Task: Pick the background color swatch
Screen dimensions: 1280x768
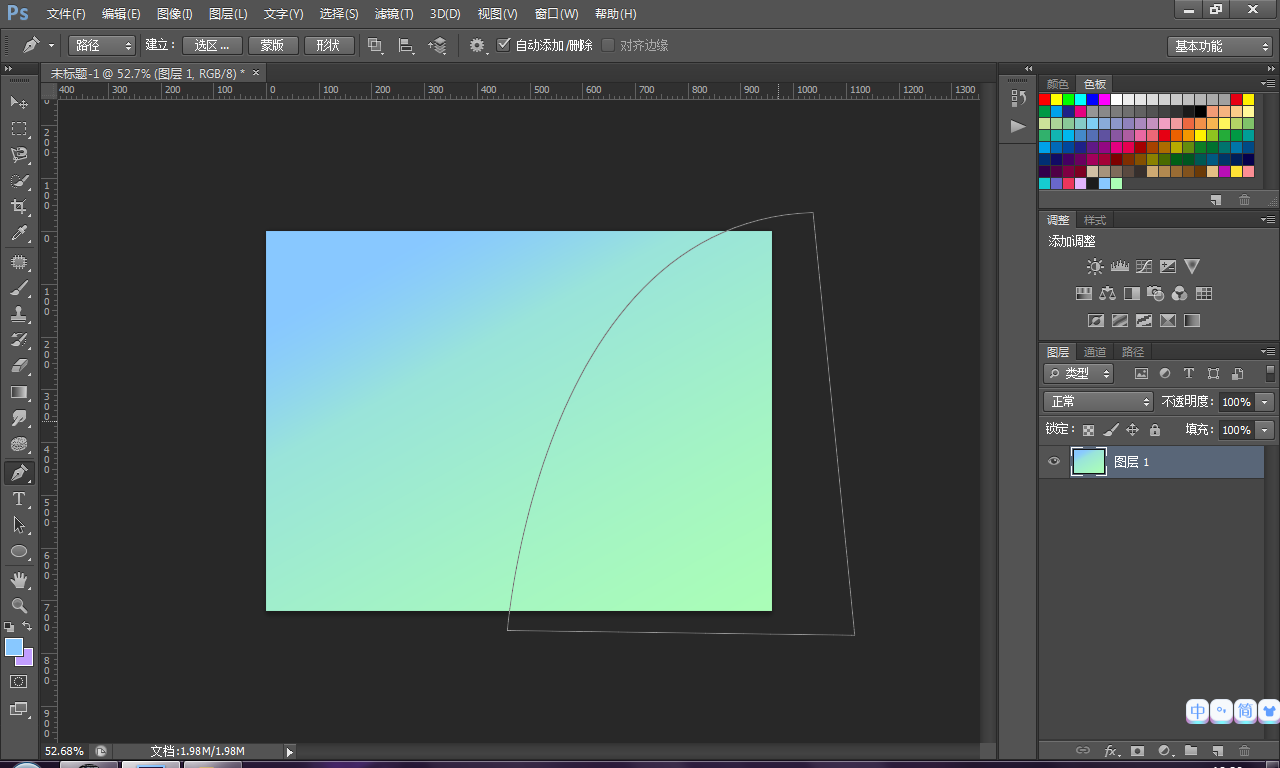Action: pos(27,659)
